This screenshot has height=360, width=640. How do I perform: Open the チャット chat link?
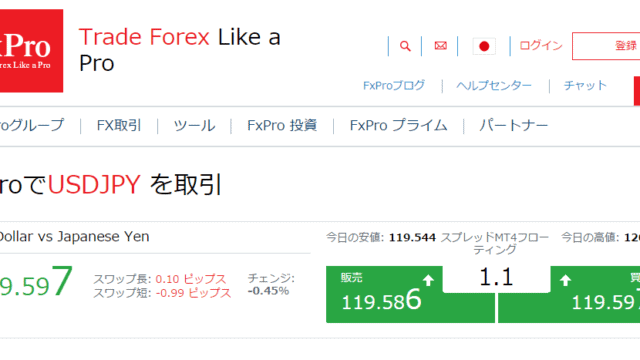[585, 85]
